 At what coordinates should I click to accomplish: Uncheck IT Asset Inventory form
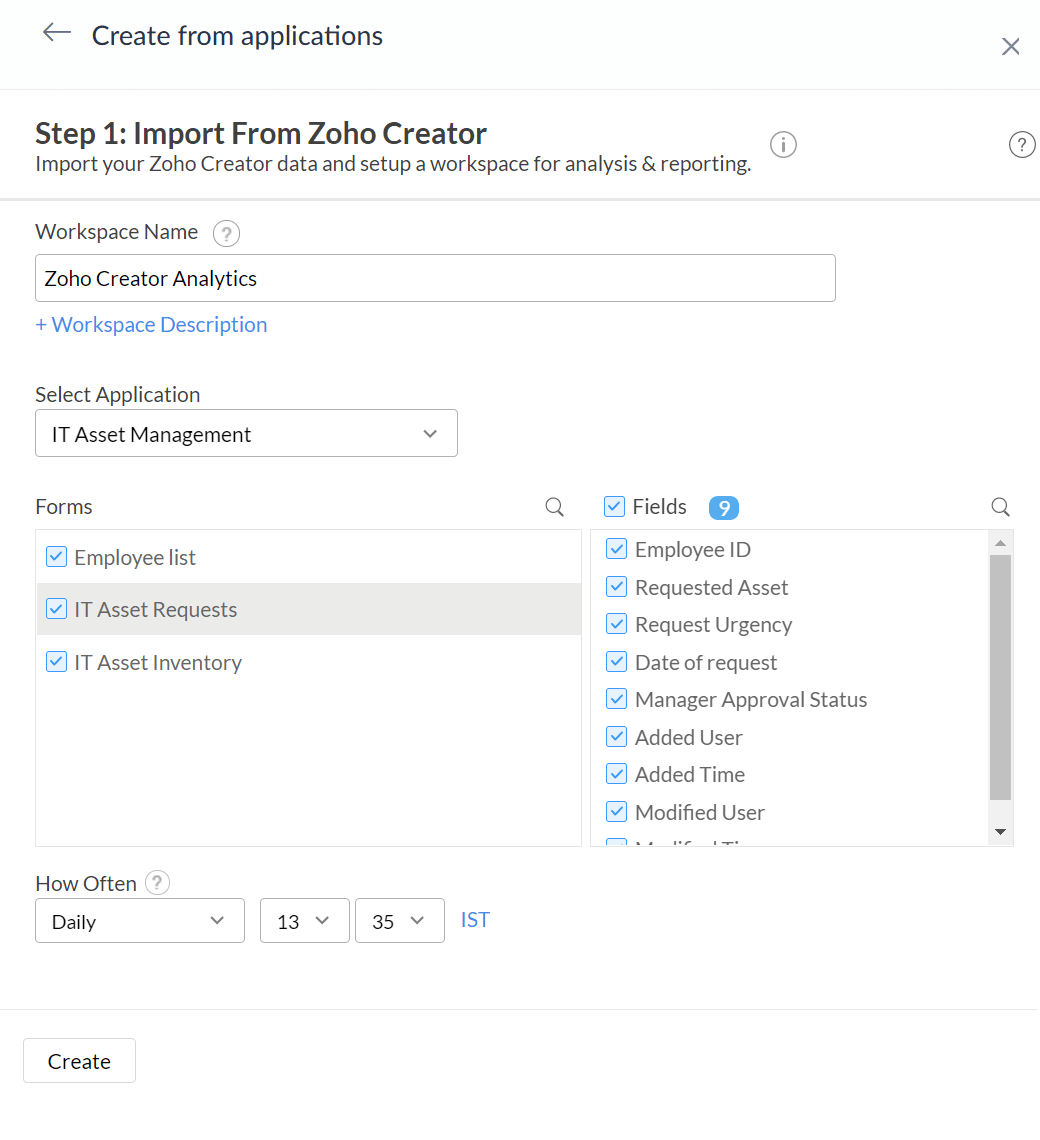click(x=57, y=662)
